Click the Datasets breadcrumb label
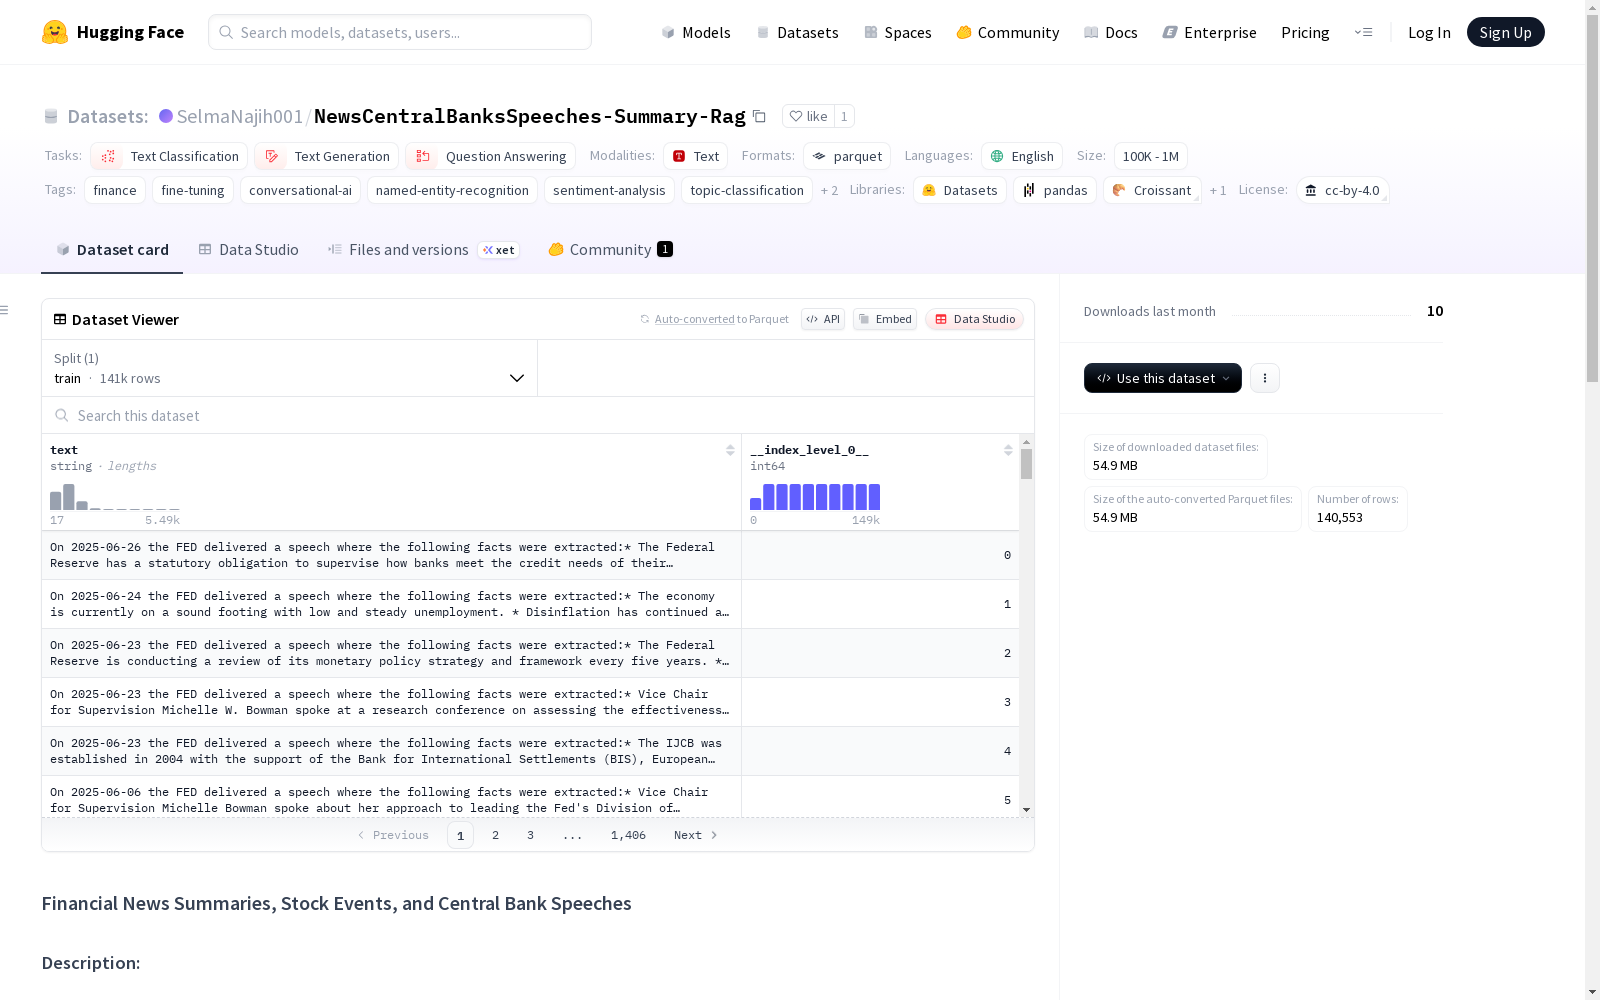This screenshot has width=1600, height=1000. coord(108,116)
